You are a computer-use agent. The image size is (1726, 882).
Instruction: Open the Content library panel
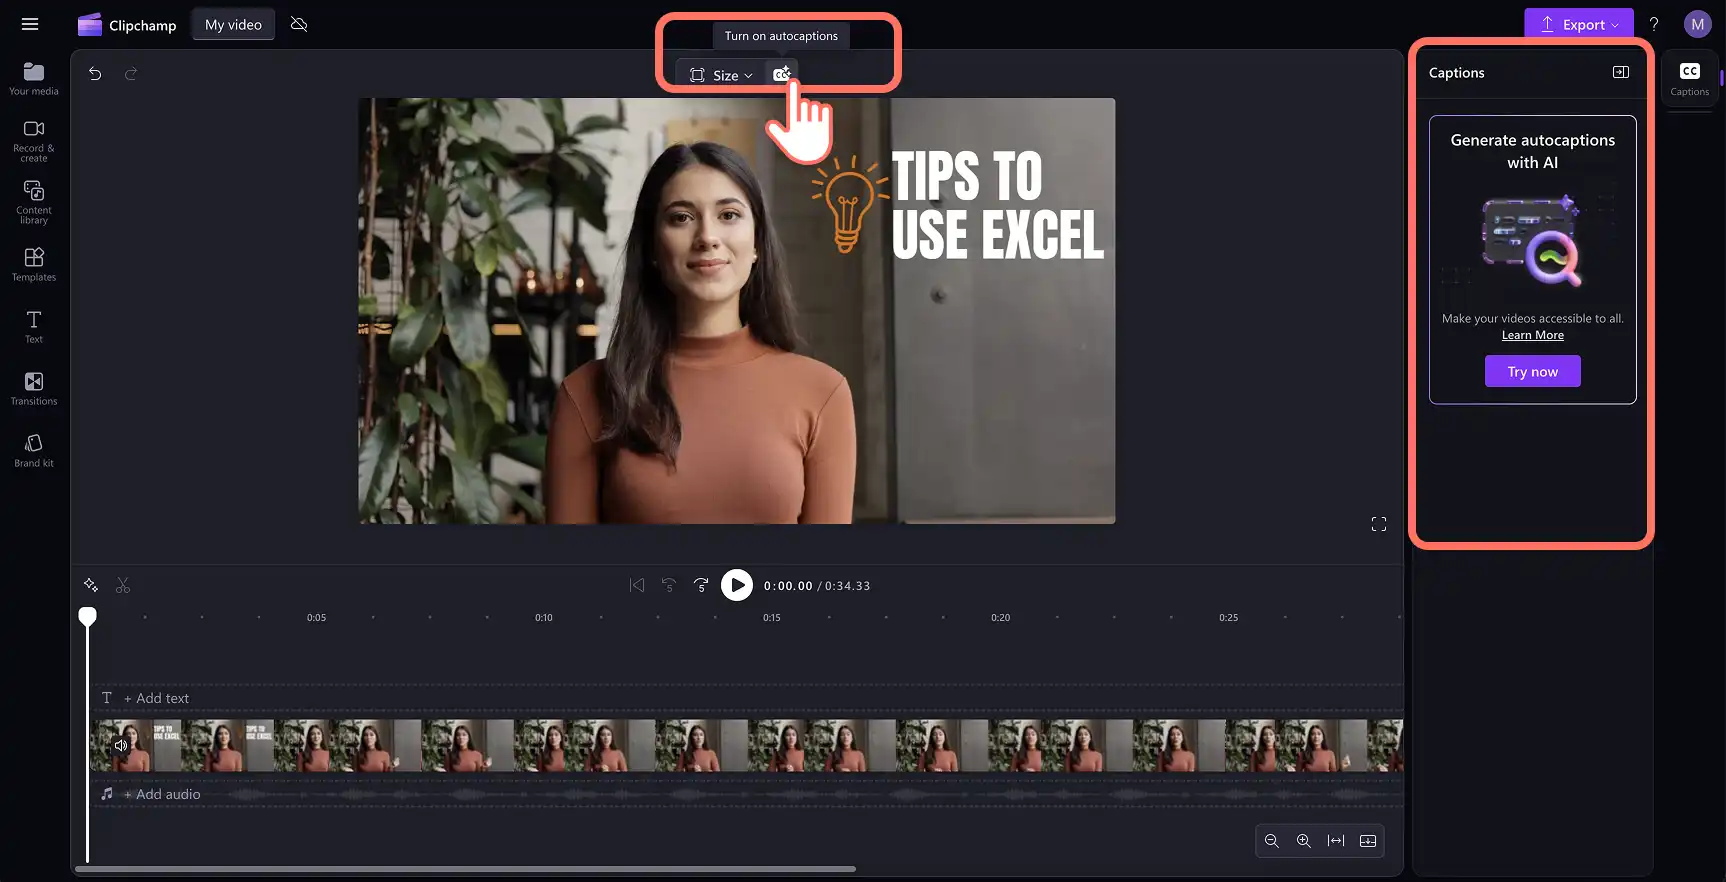point(34,202)
